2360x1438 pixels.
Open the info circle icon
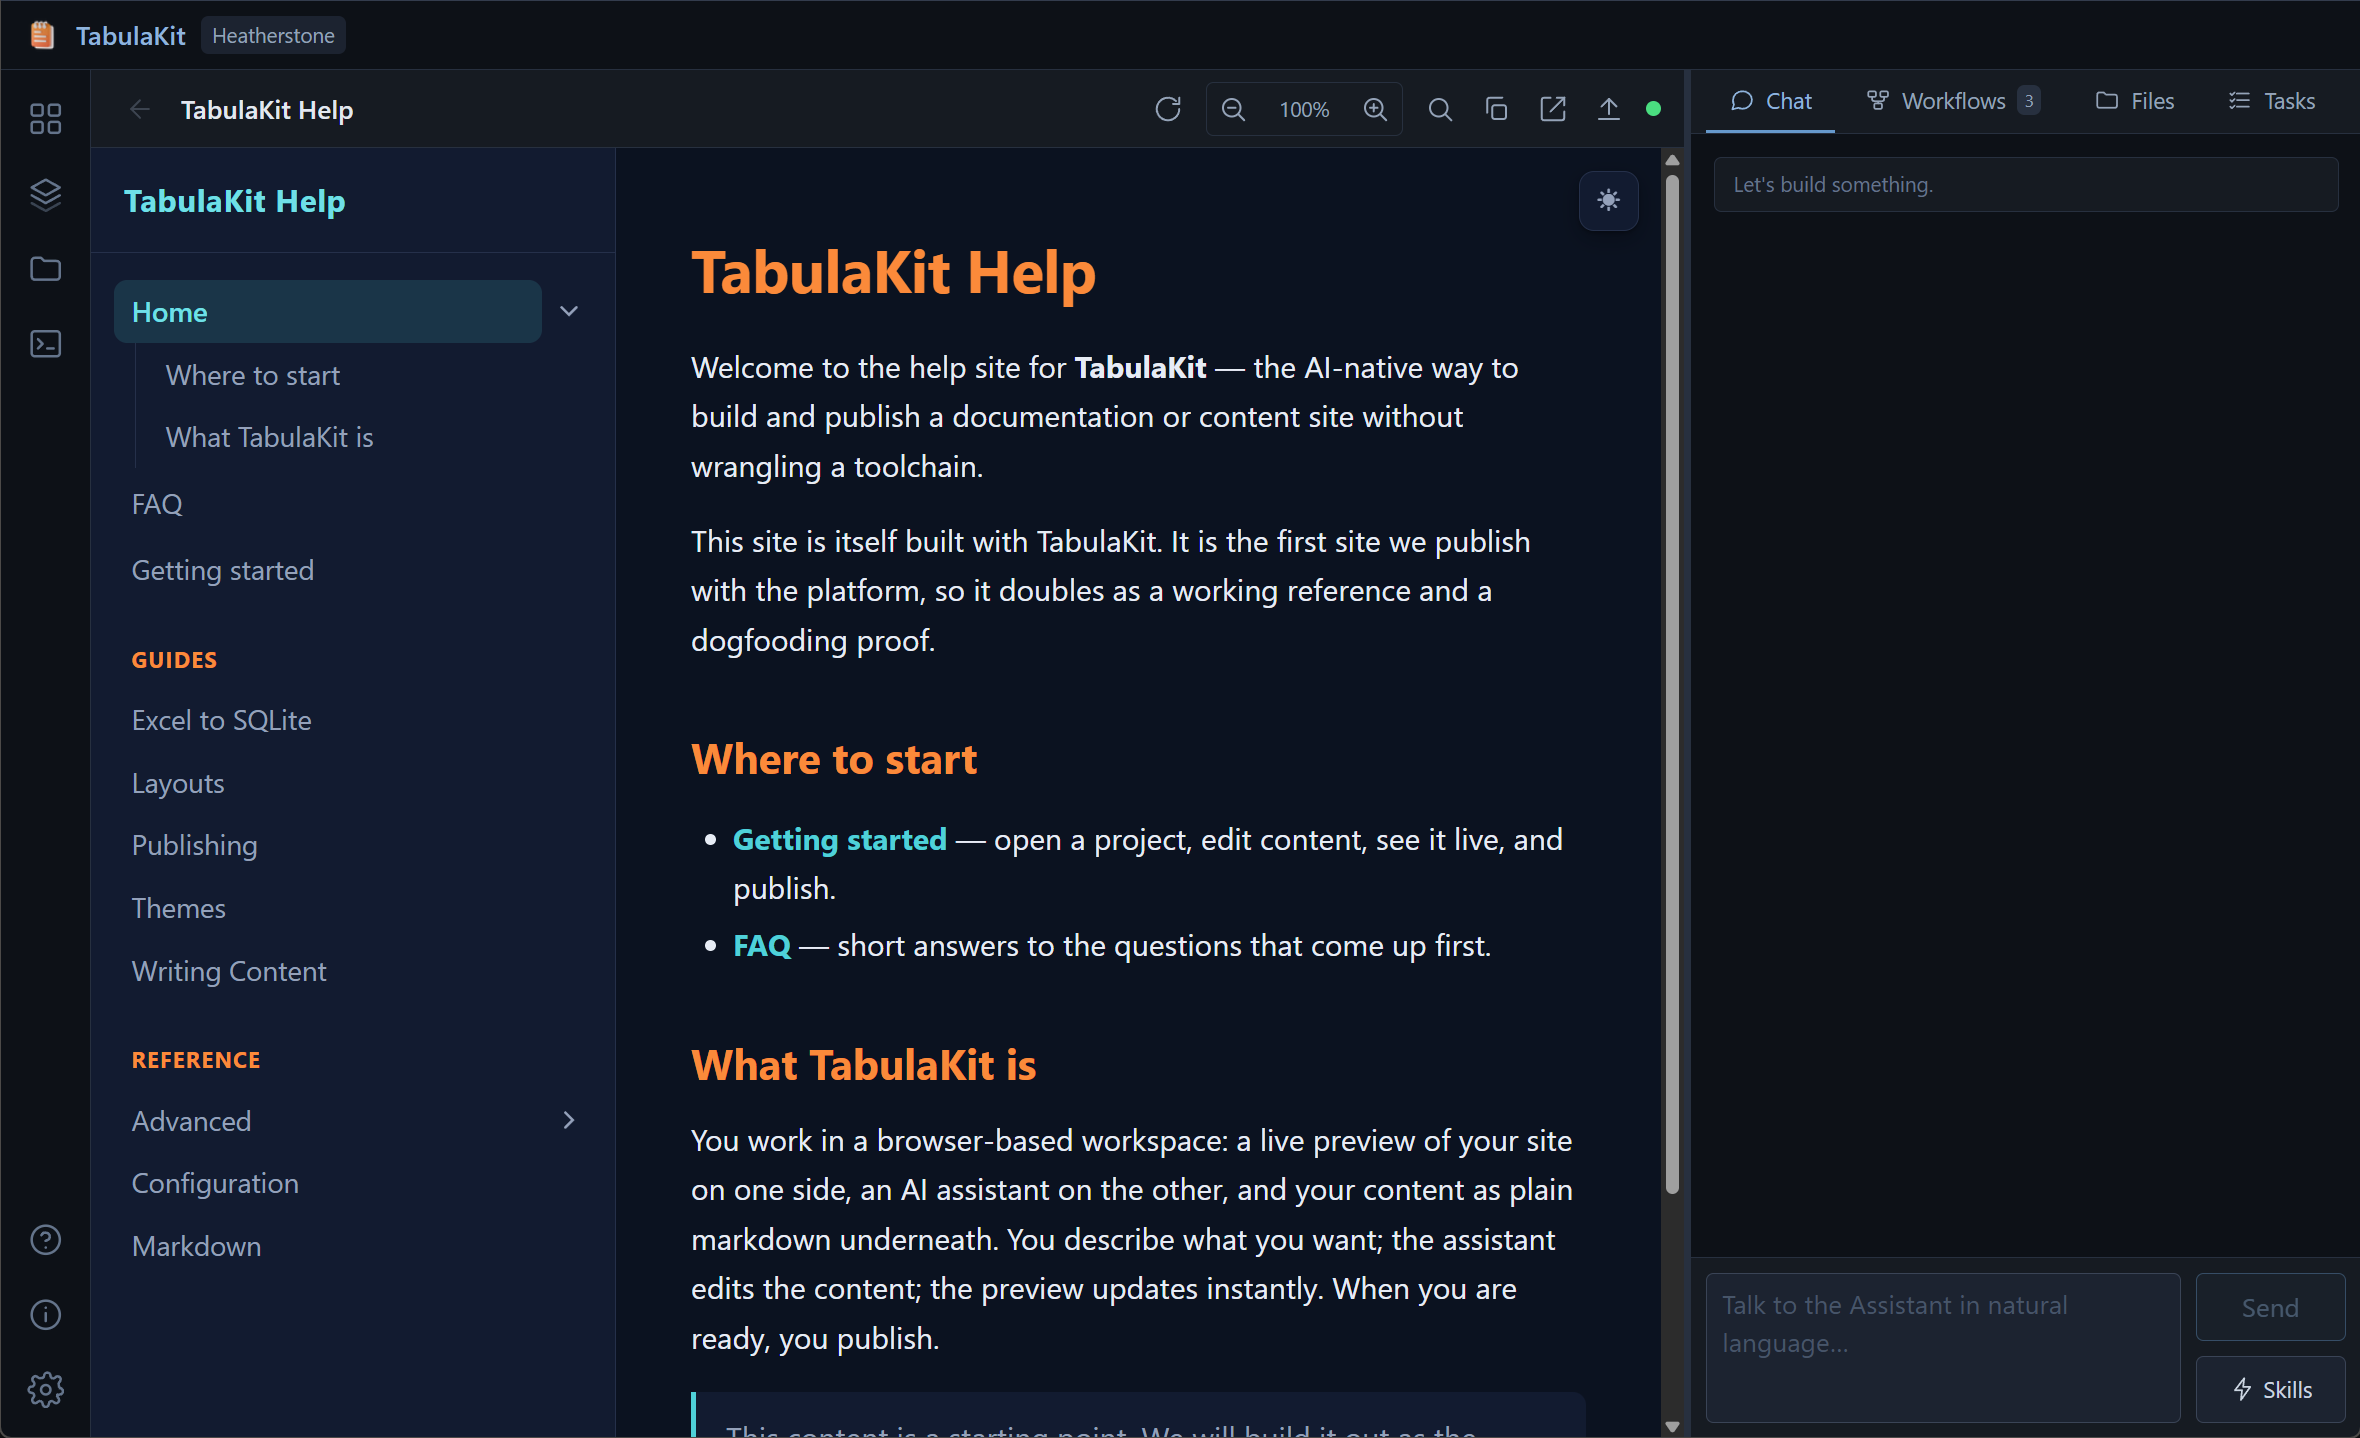(x=46, y=1315)
